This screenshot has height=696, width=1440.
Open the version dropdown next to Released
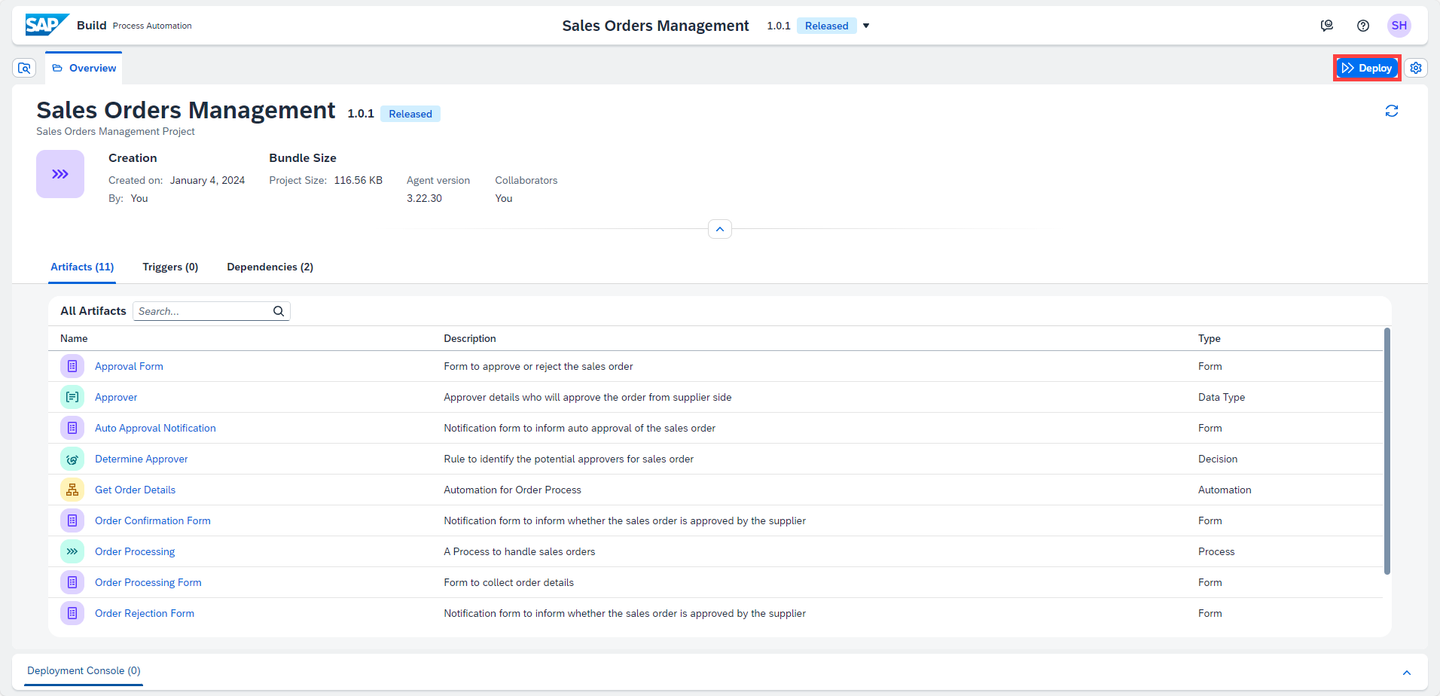click(x=866, y=26)
